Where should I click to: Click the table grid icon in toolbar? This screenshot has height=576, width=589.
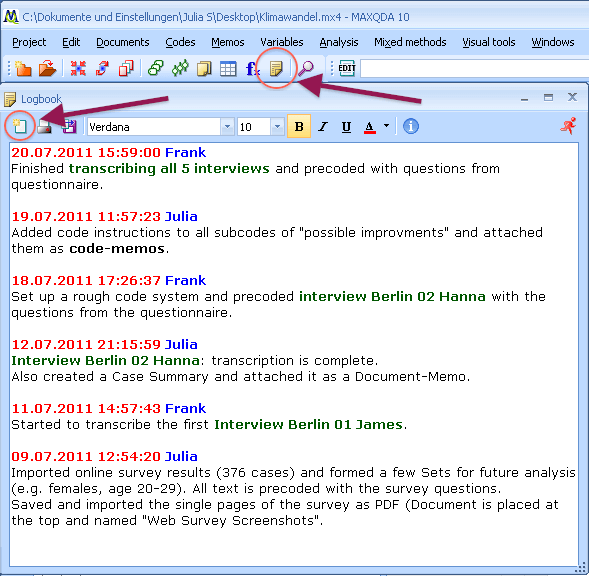pos(228,69)
